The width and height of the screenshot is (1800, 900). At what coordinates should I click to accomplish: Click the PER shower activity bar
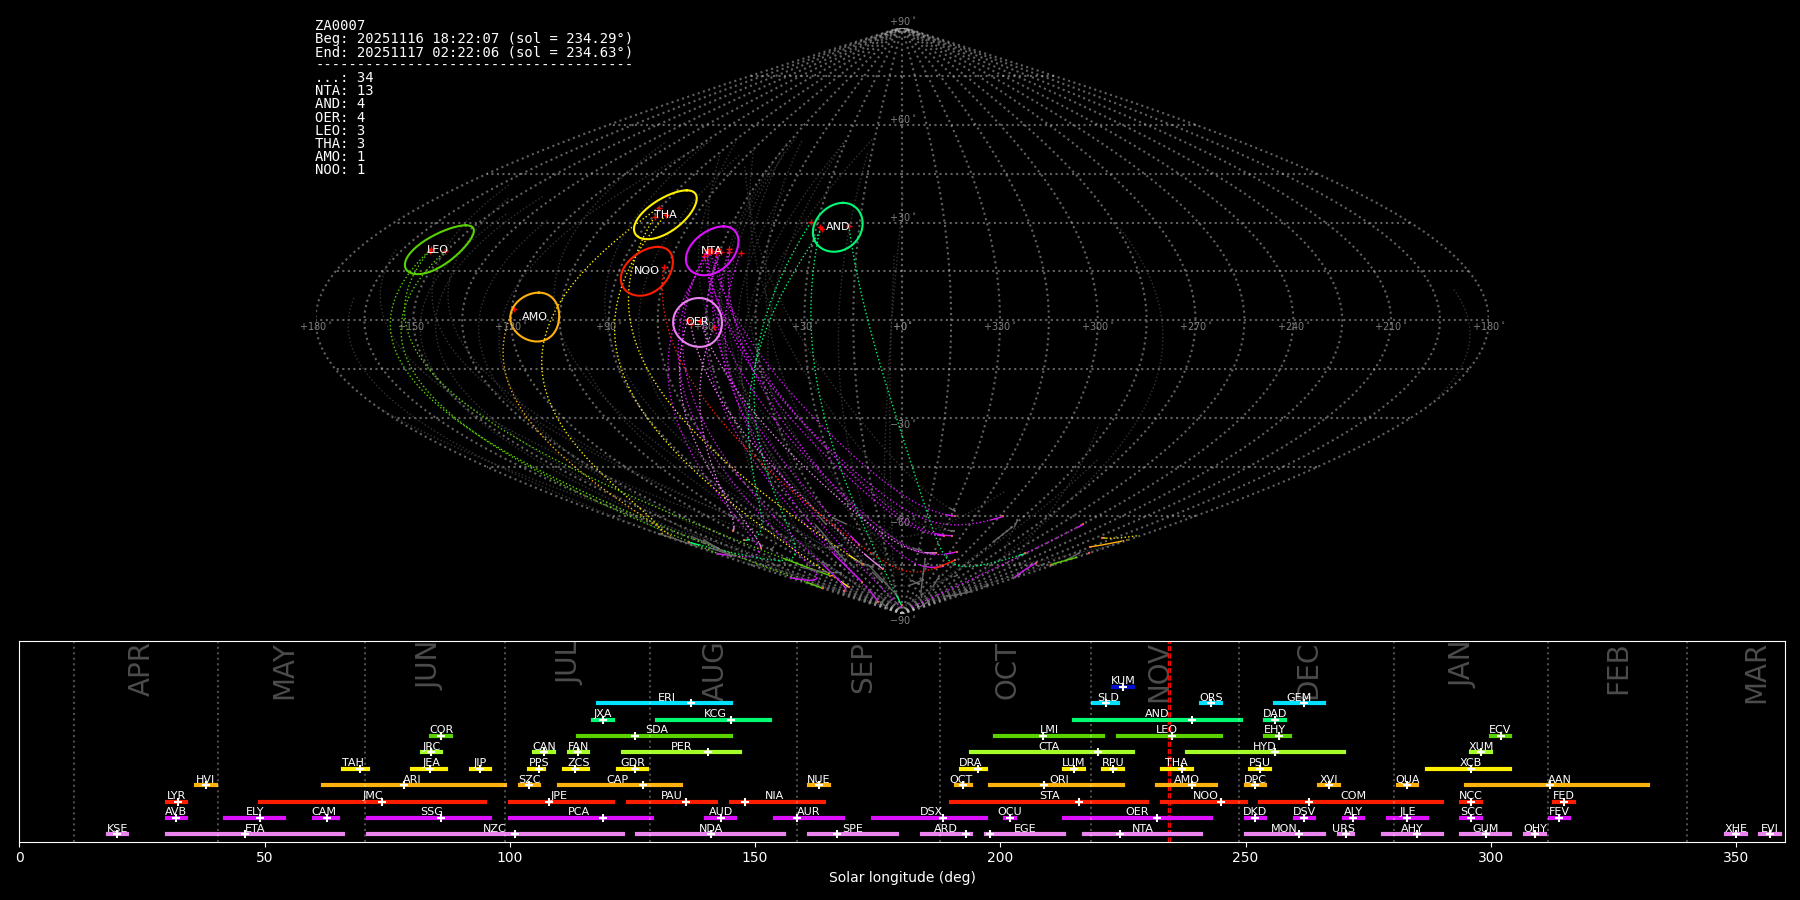681,752
